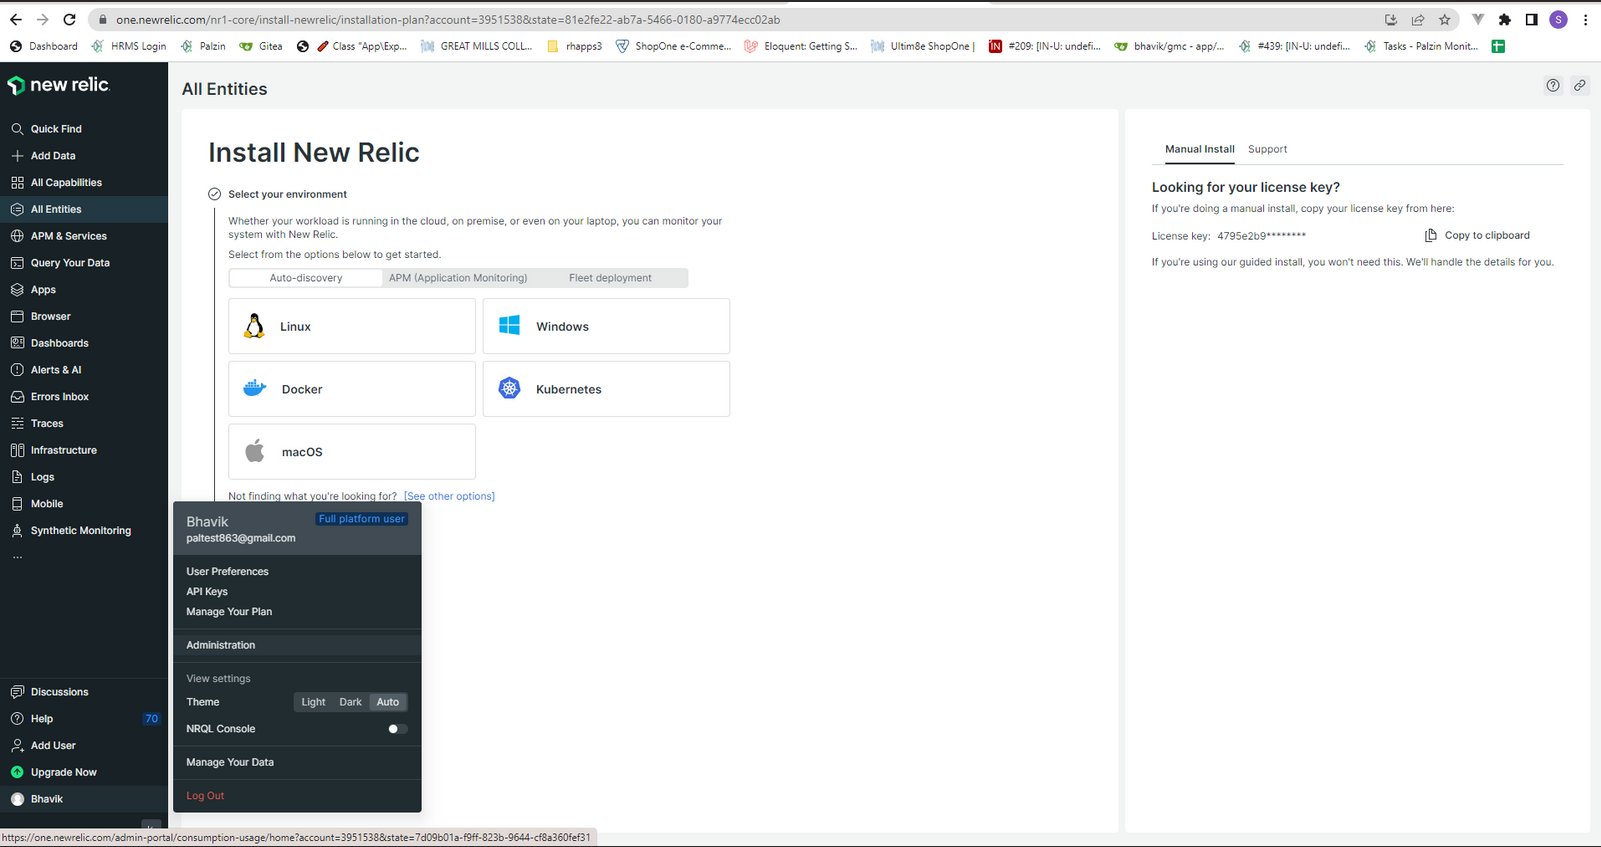
Task: Open Query Your Data
Action: pos(70,263)
